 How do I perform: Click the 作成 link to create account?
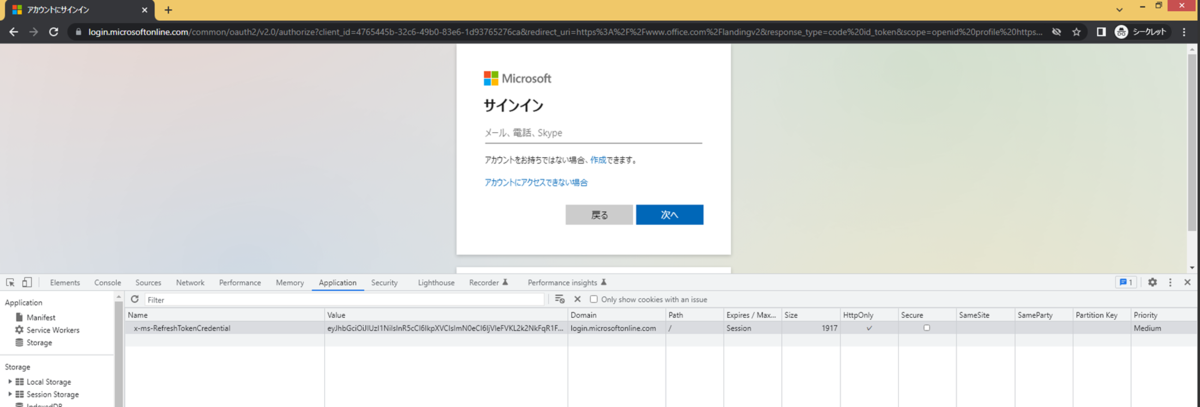point(598,160)
